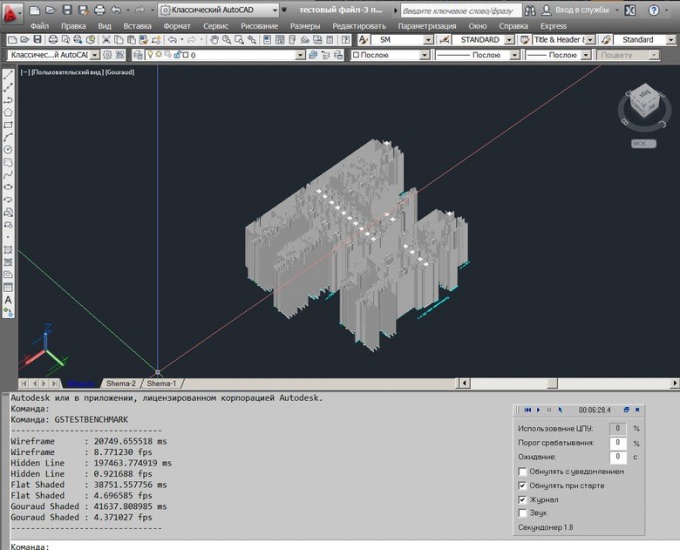
Task: Switch to Shema-1 layout tab
Action: tap(161, 383)
